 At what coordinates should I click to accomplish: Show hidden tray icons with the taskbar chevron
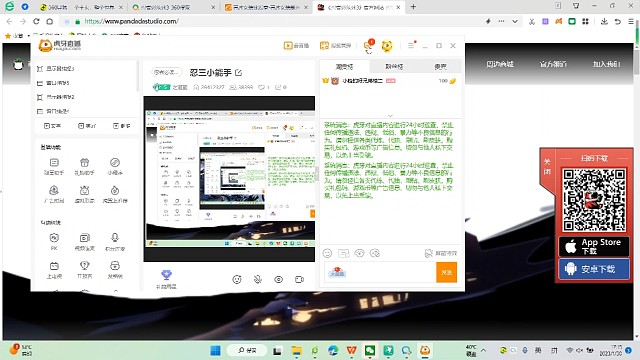[x=484, y=350]
